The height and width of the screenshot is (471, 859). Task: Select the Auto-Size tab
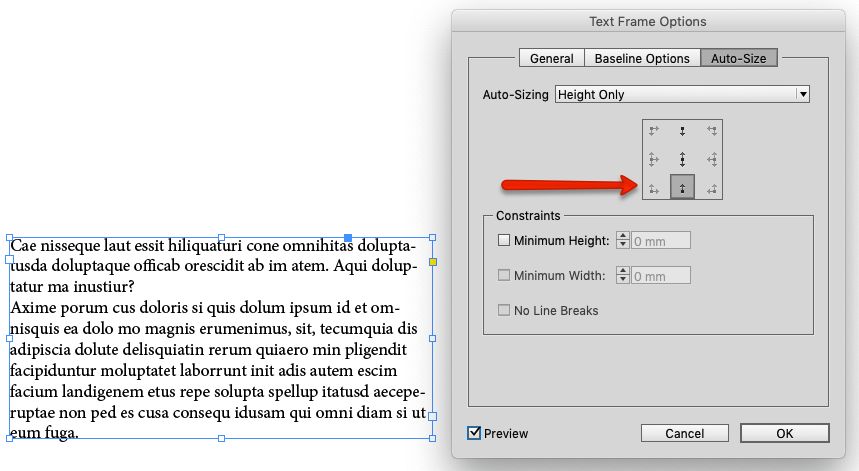pyautogui.click(x=738, y=58)
